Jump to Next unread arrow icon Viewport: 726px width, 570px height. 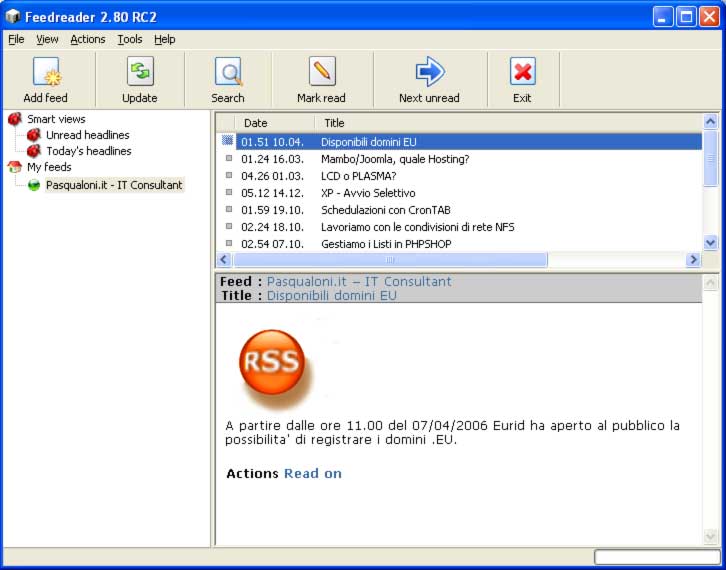[x=430, y=71]
